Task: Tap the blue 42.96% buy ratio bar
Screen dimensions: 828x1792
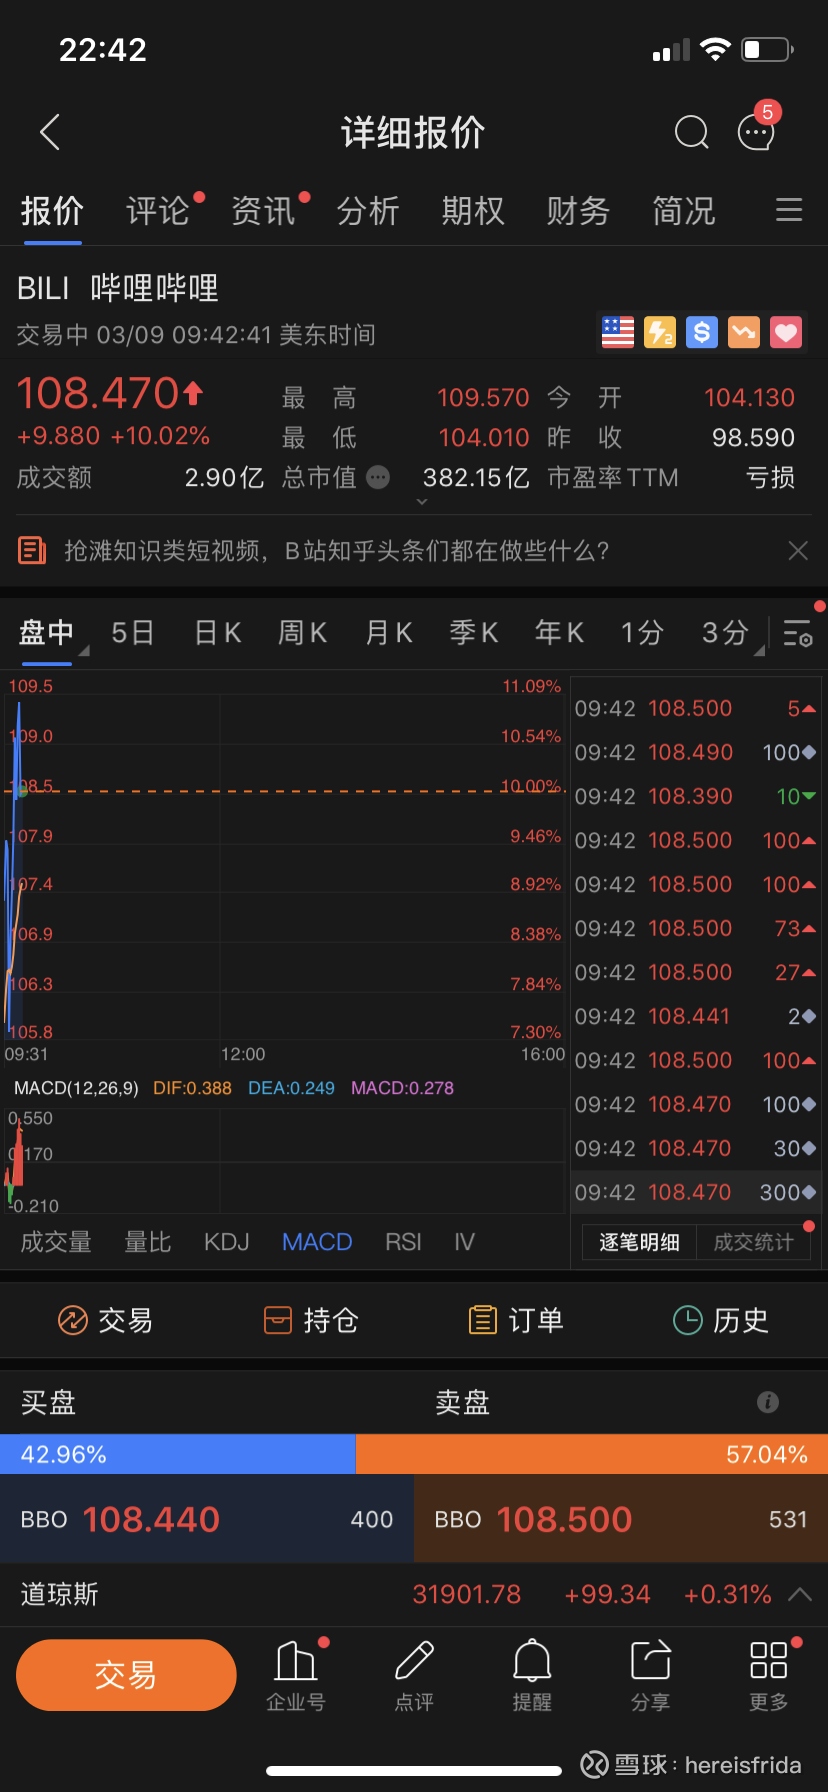Action: point(178,1454)
